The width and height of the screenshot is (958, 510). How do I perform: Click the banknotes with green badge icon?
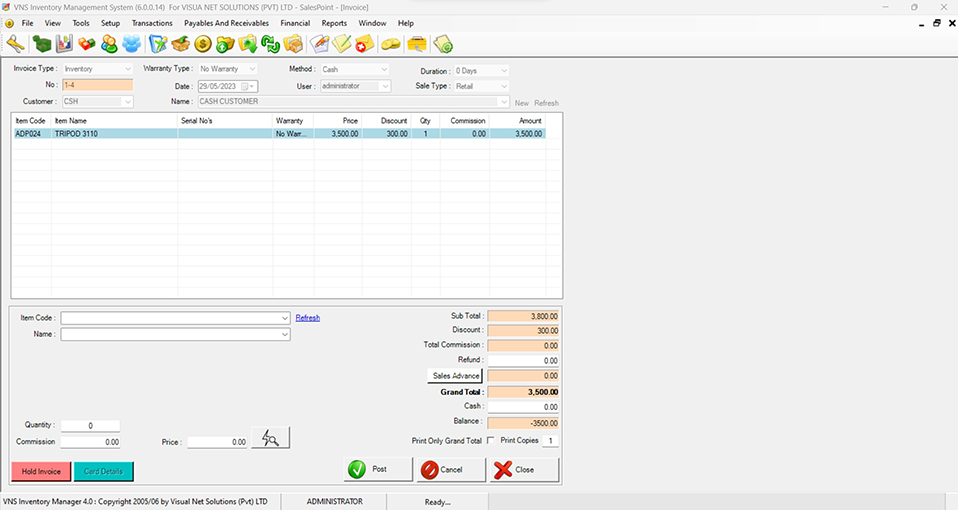443,44
